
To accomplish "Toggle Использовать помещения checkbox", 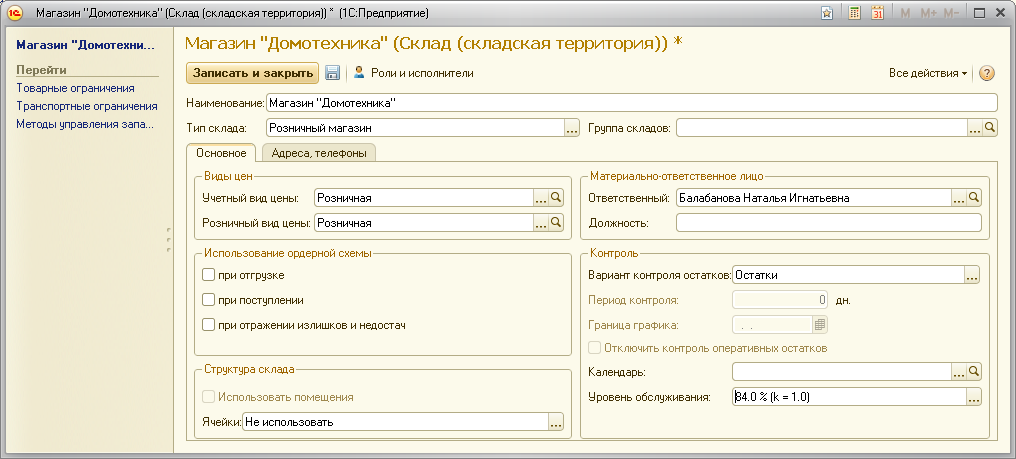I will pyautogui.click(x=208, y=396).
